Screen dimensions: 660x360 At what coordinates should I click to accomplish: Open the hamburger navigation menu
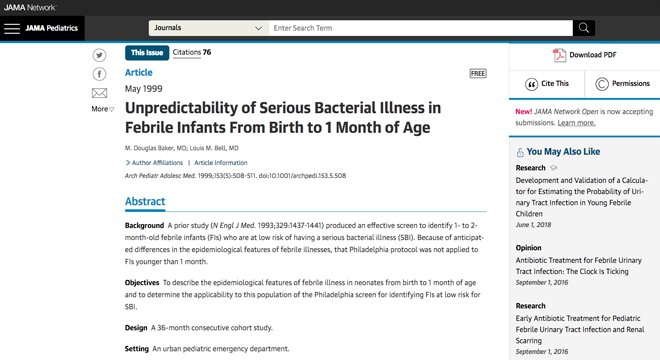[x=12, y=29]
